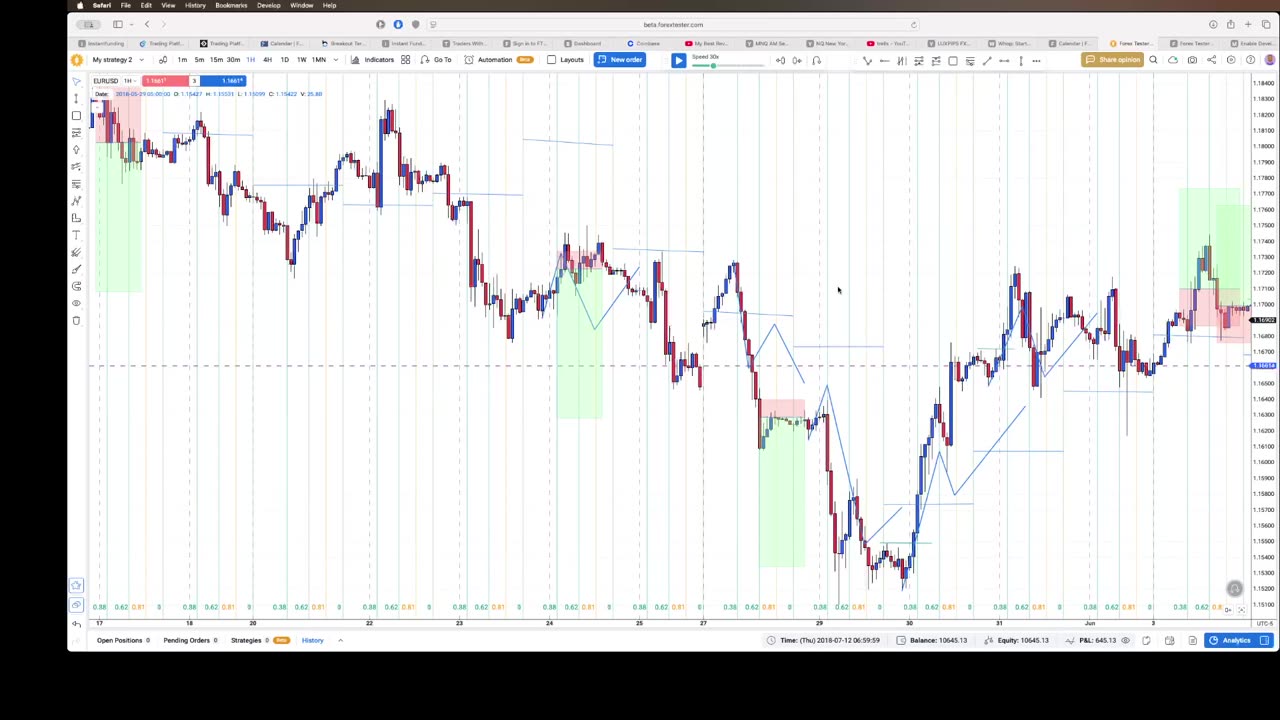
Task: Open the help question mark icon
Action: [1250, 60]
